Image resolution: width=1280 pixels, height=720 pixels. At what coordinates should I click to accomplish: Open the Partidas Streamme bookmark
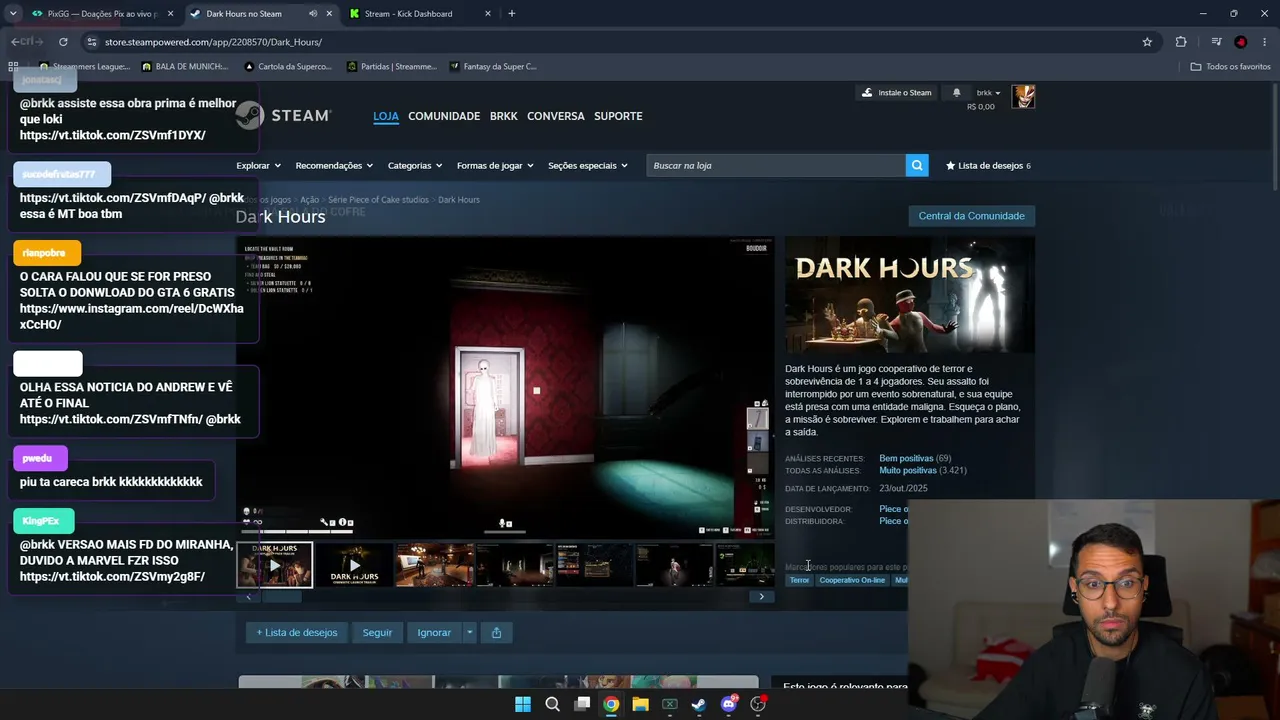pyautogui.click(x=392, y=67)
